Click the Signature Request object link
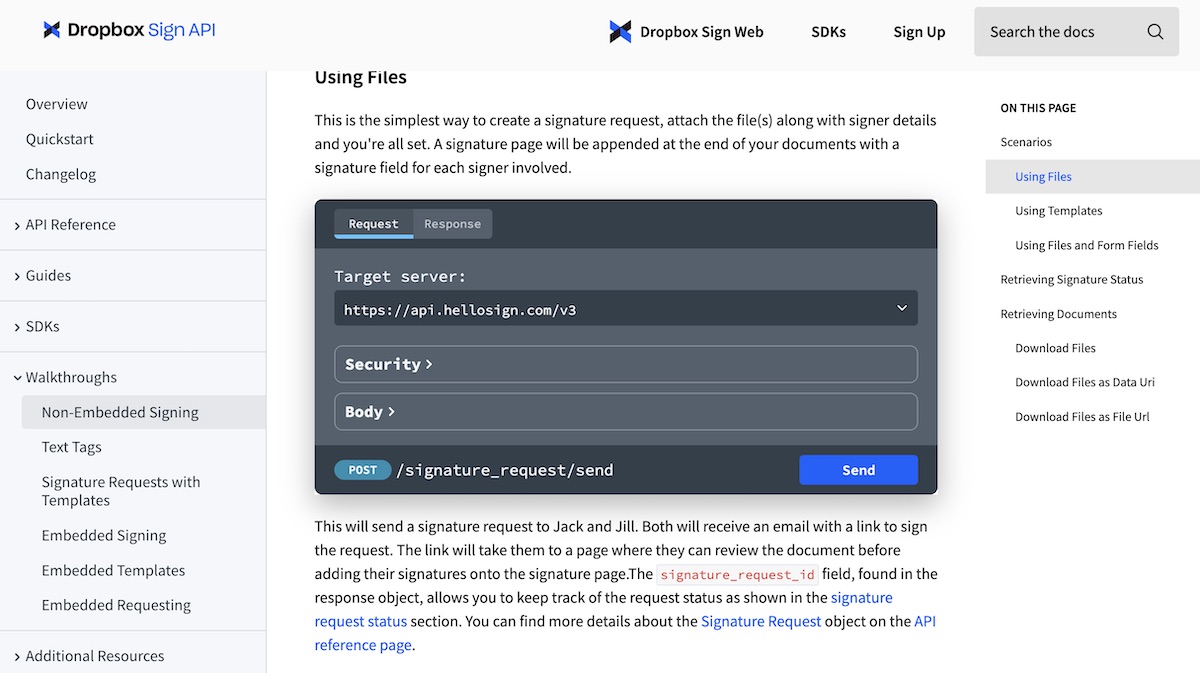 (760, 621)
